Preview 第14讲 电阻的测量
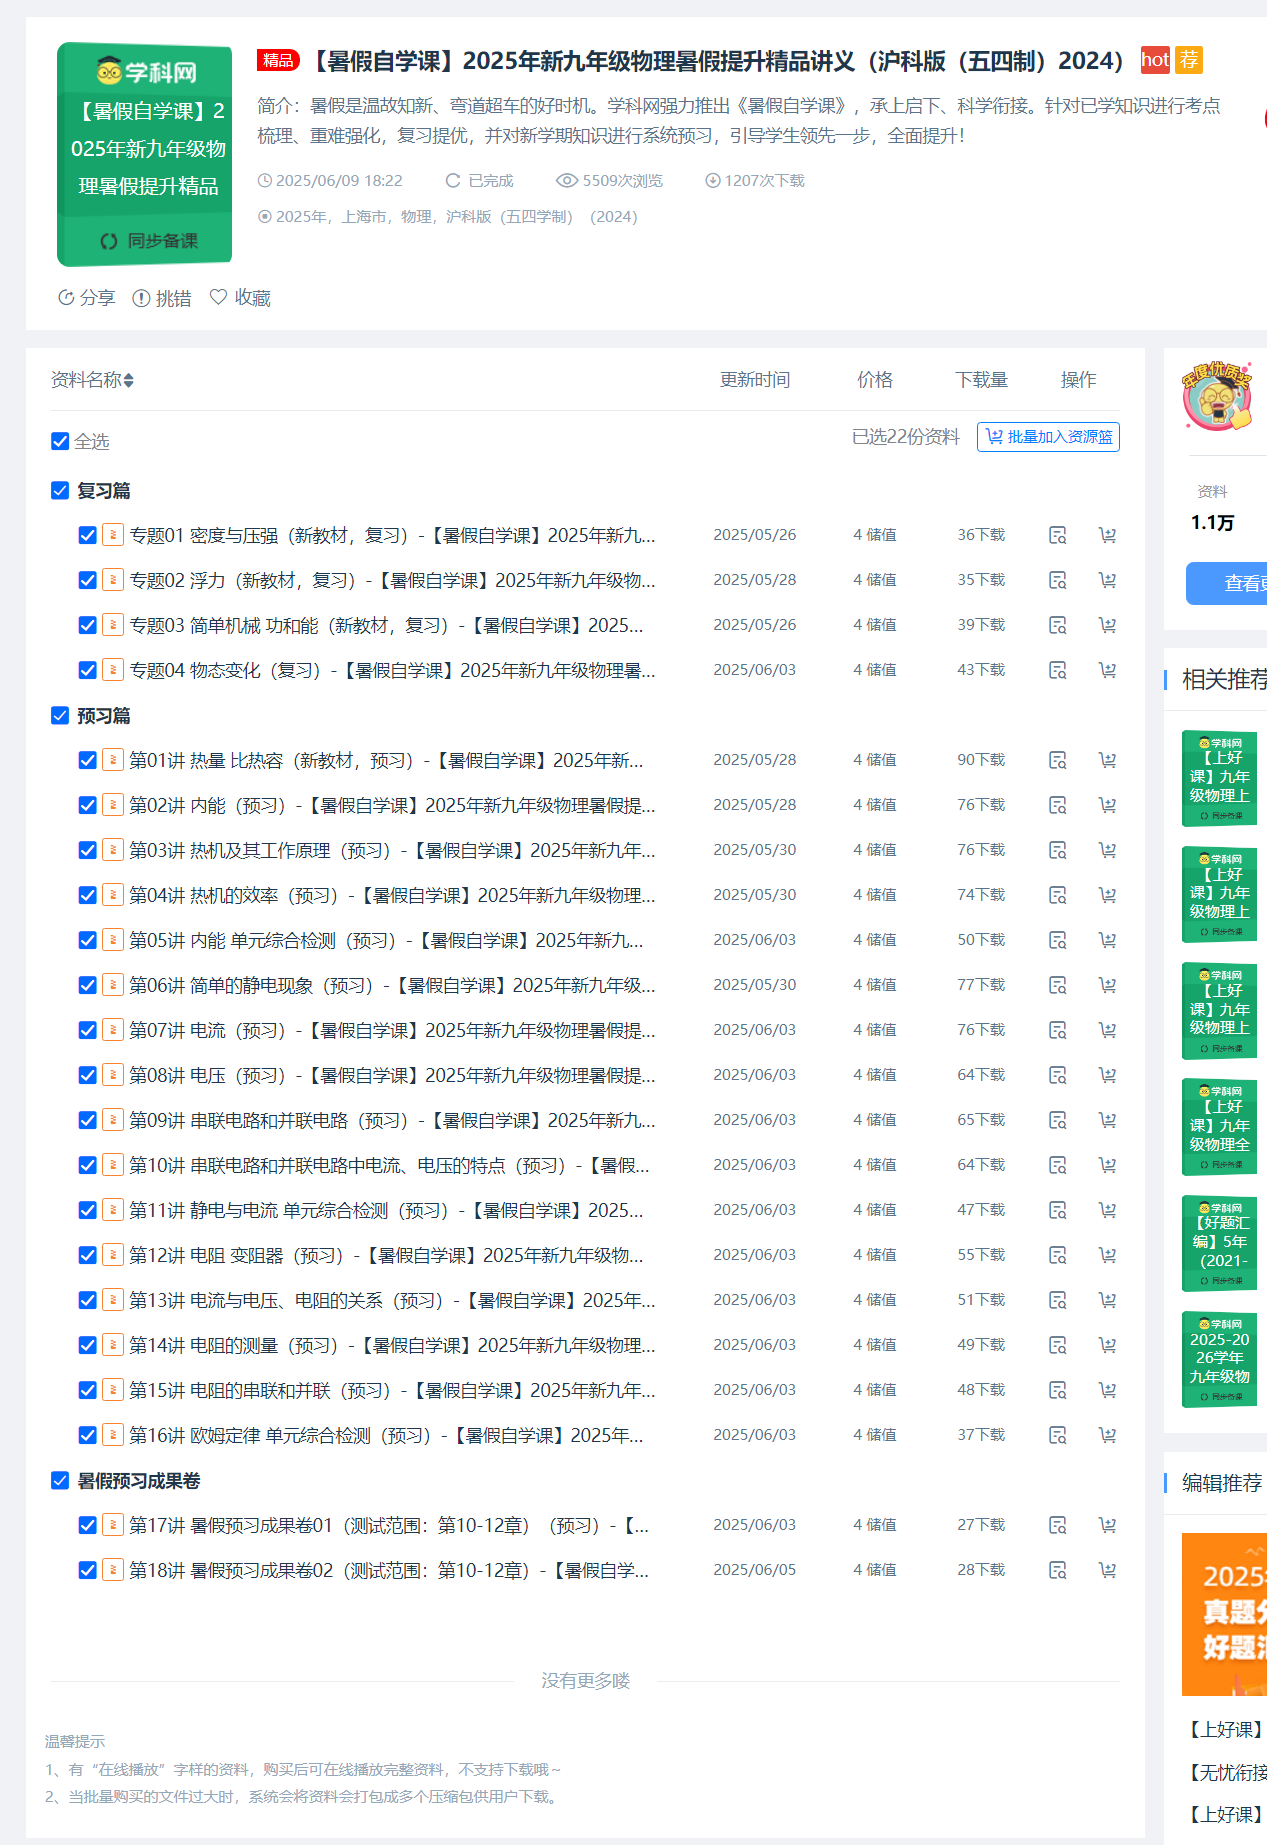 (1057, 1345)
